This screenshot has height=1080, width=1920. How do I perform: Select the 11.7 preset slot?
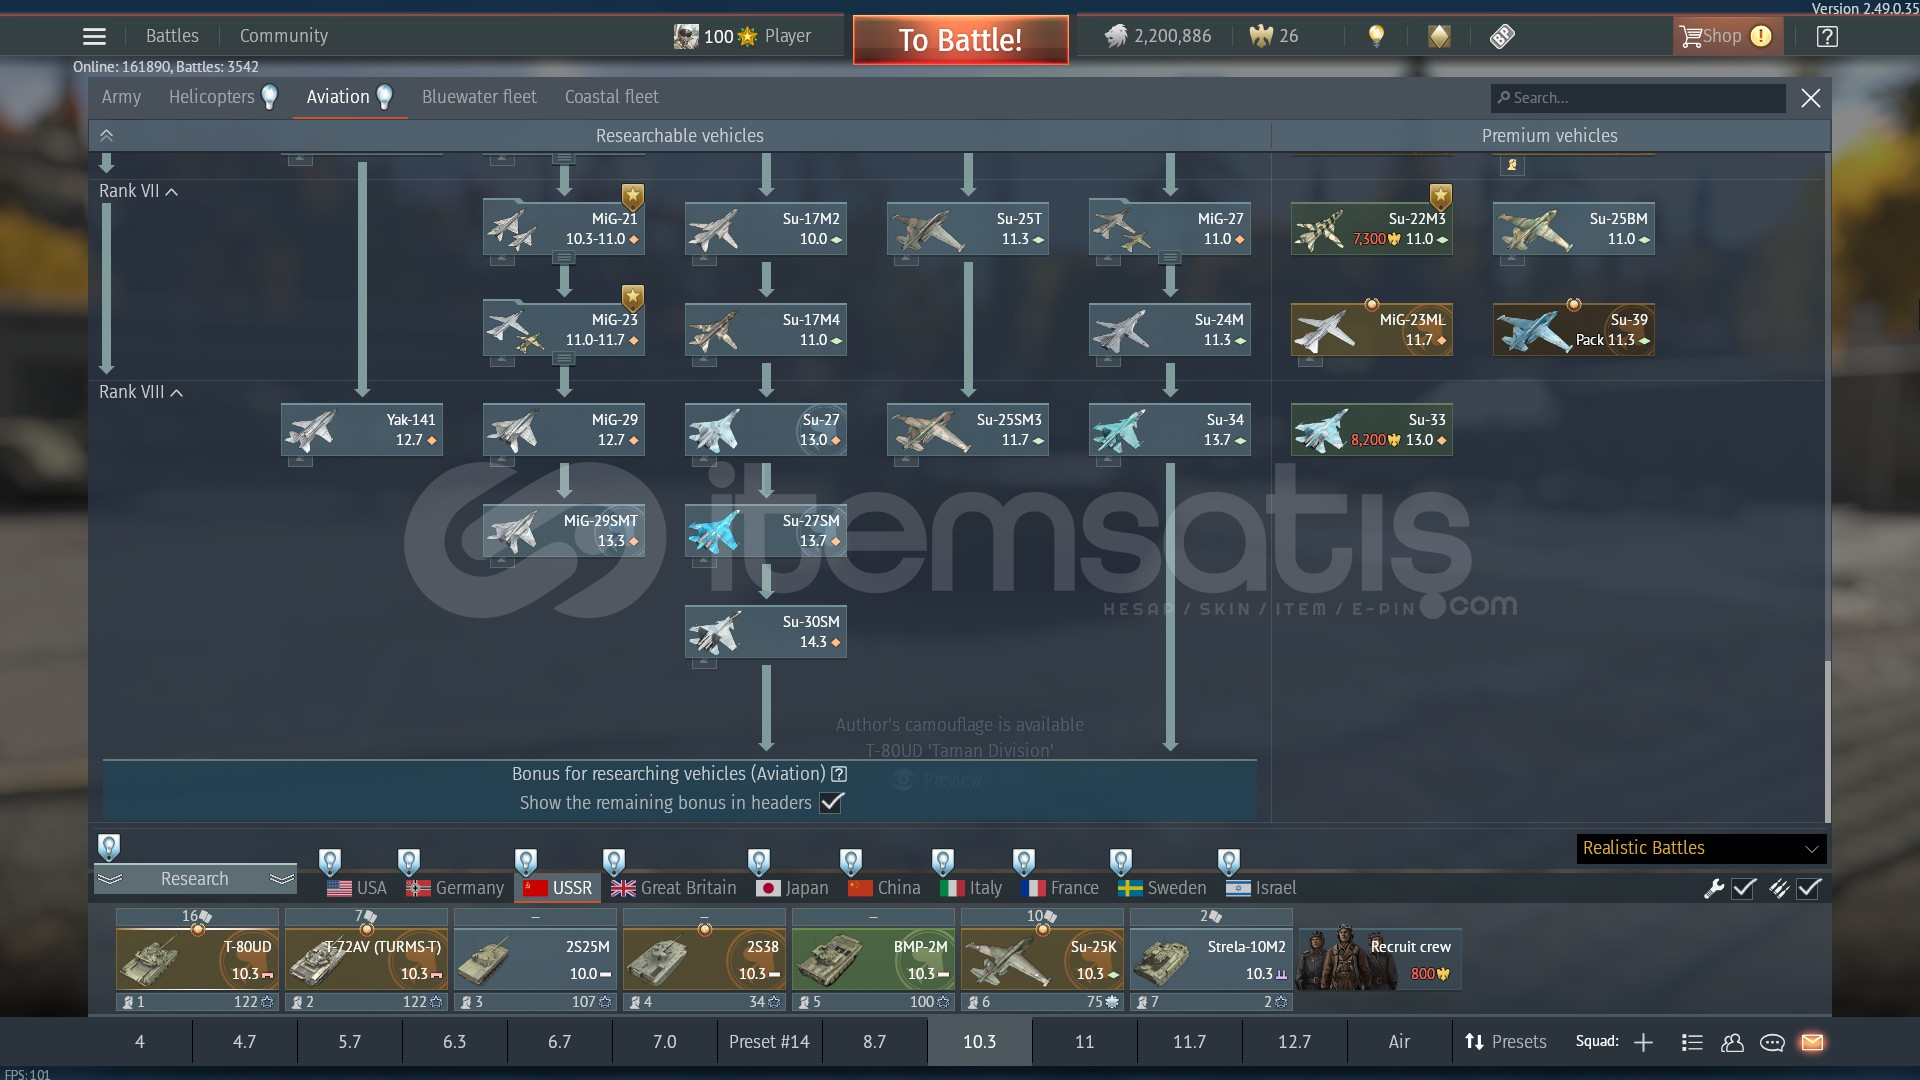tap(1189, 1042)
